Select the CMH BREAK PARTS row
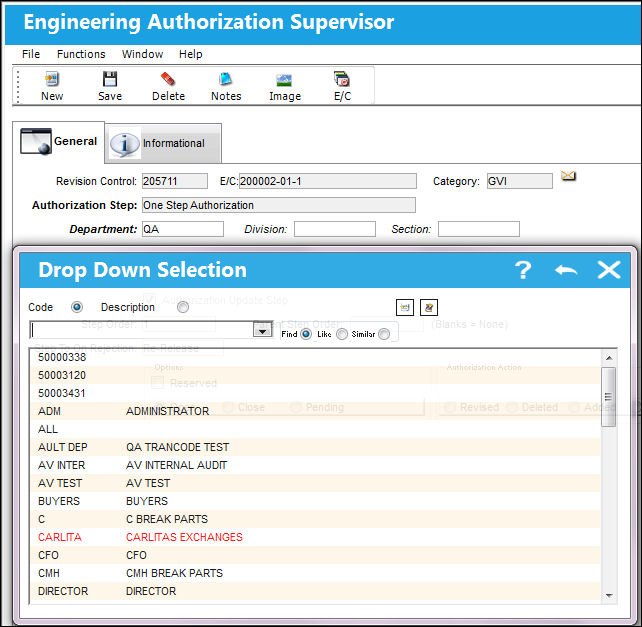Screen dimensions: 642x627 pos(315,573)
